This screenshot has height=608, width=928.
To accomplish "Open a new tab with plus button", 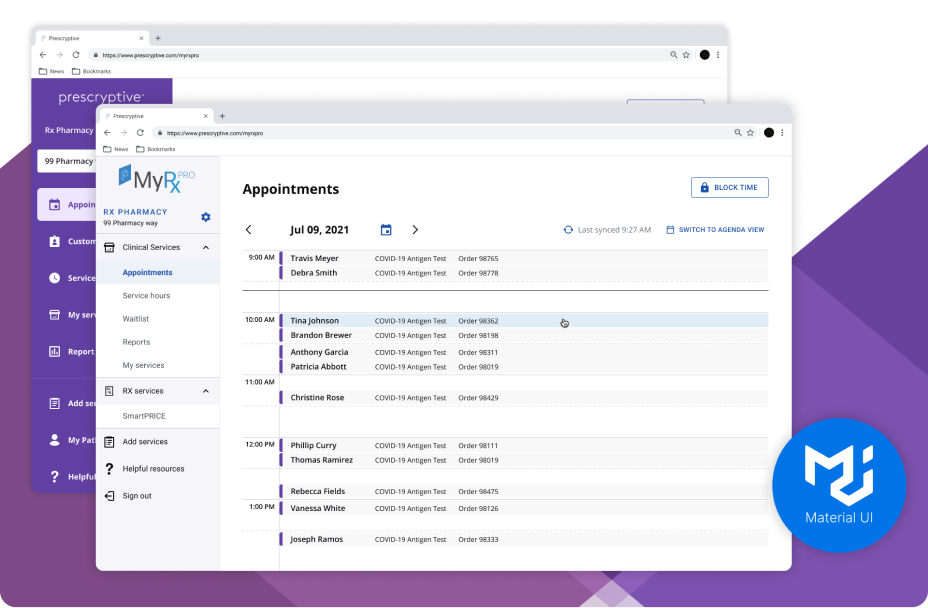I will point(222,116).
